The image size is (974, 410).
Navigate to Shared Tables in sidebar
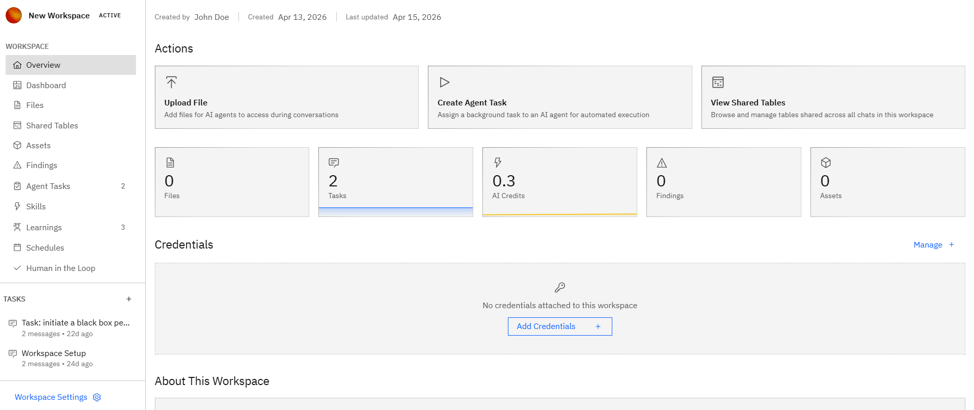(x=71, y=125)
